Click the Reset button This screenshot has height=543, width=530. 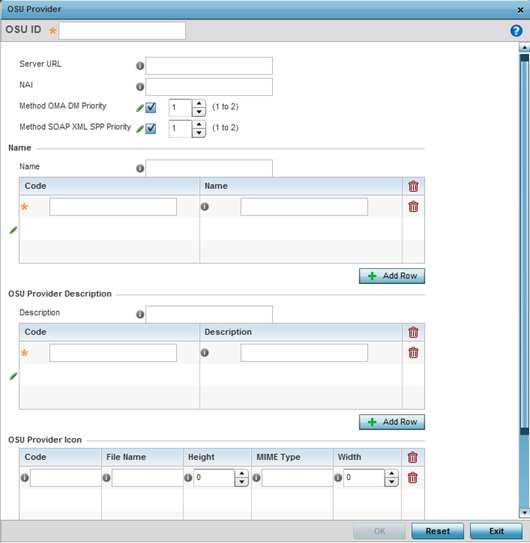point(438,531)
